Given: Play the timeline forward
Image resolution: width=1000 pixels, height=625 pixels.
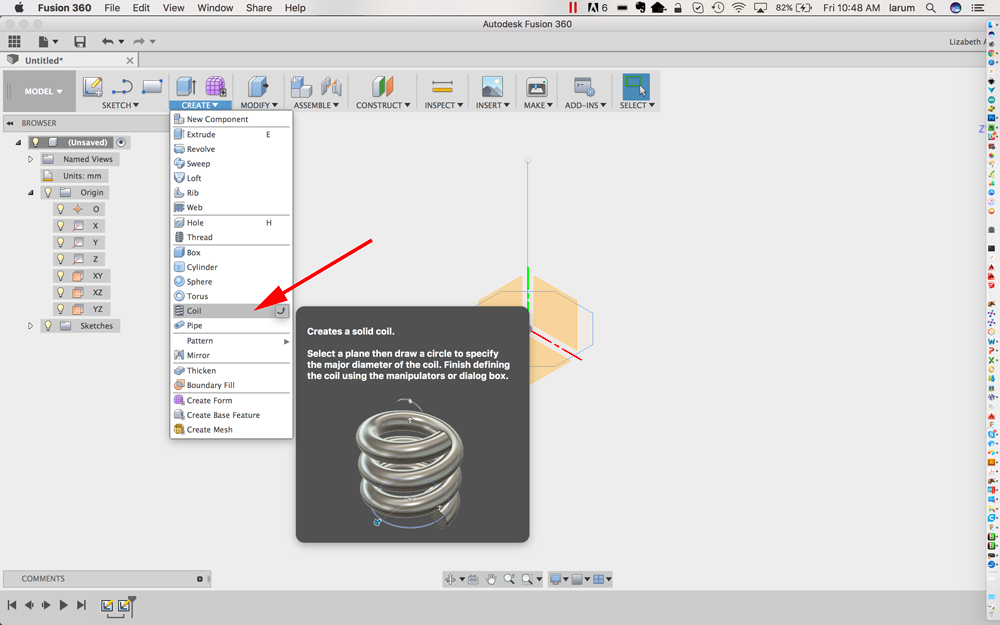Looking at the screenshot, I should [63, 605].
